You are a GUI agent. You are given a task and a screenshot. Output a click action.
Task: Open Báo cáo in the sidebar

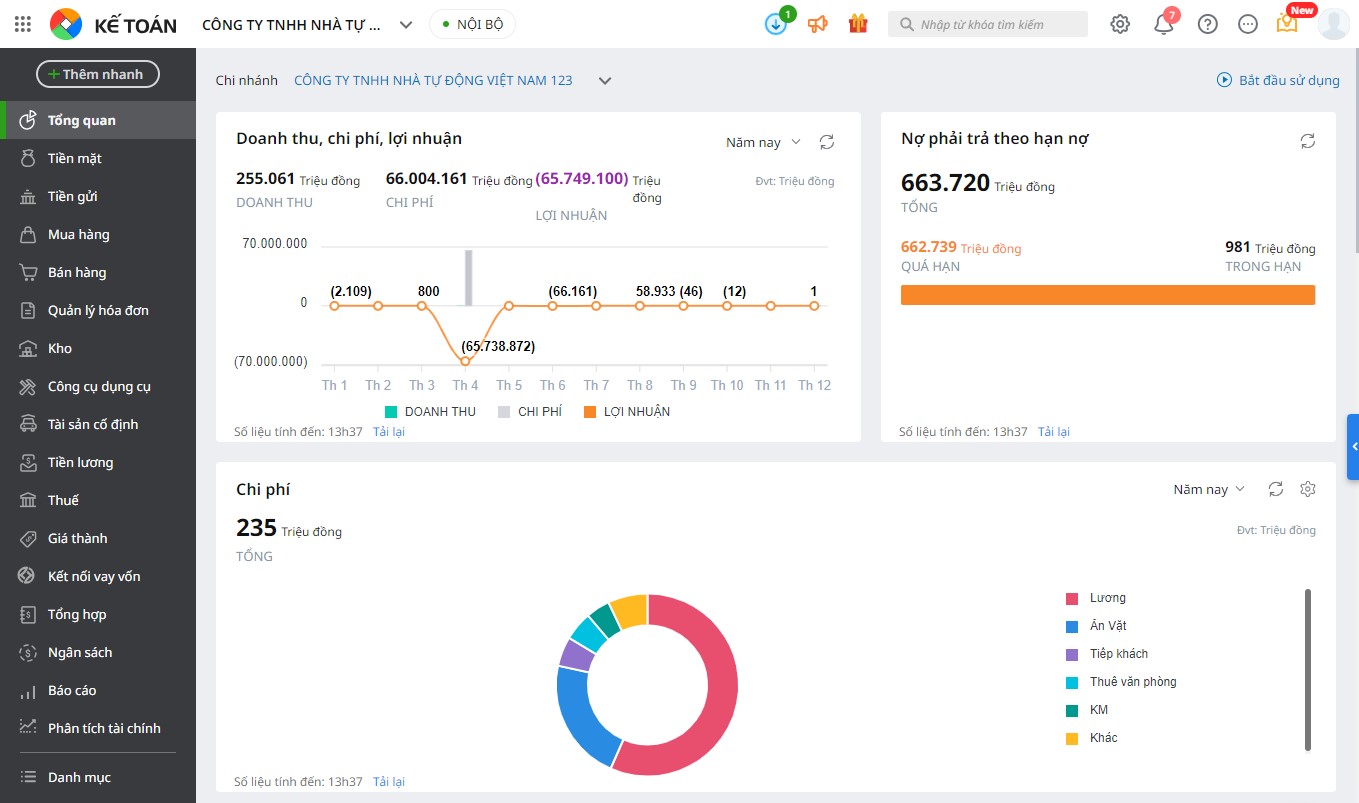coord(98,690)
